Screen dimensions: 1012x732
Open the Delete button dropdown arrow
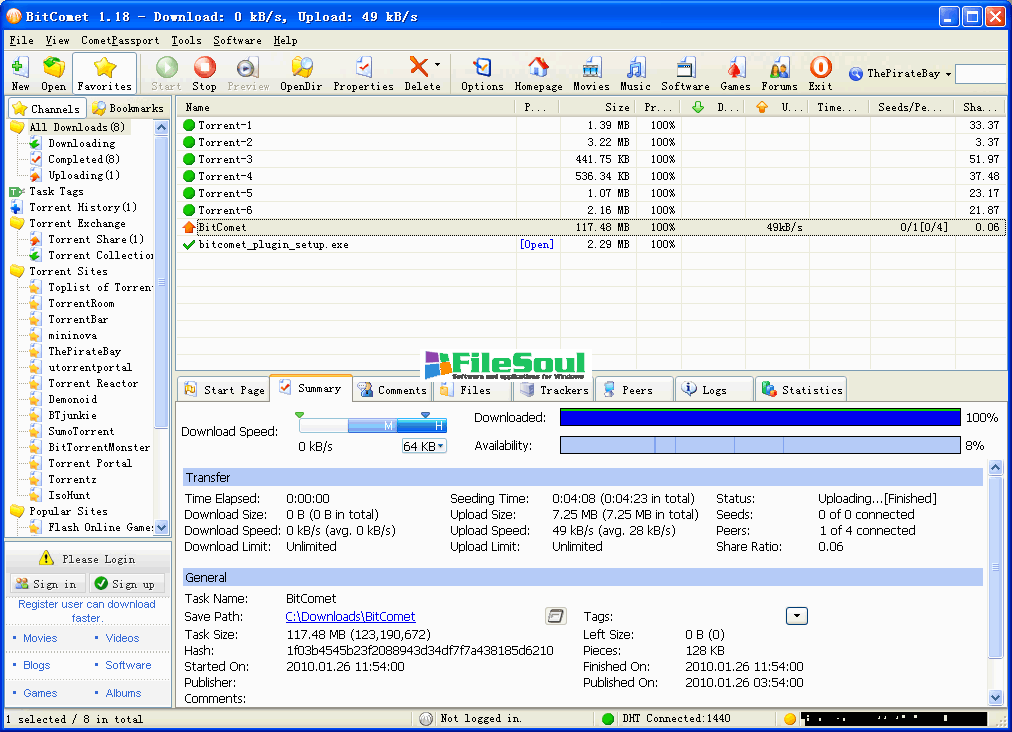pos(437,65)
